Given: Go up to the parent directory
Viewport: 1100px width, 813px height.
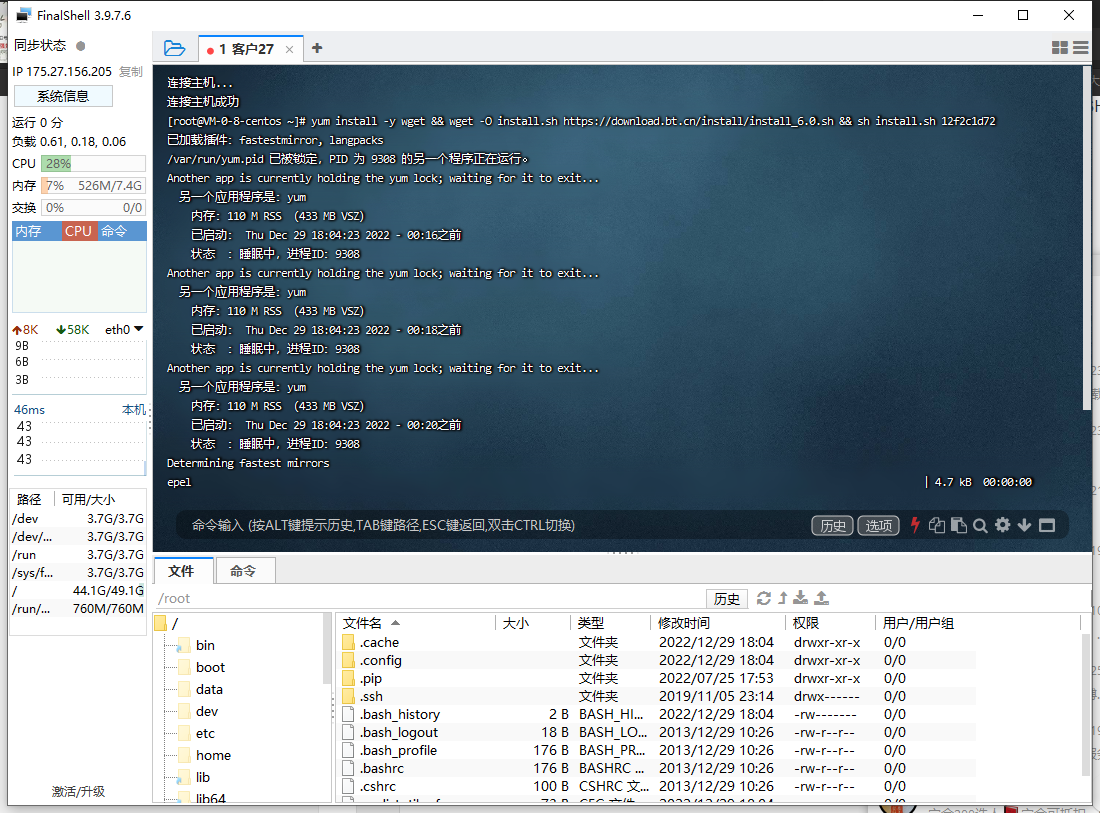Looking at the screenshot, I should click(783, 598).
